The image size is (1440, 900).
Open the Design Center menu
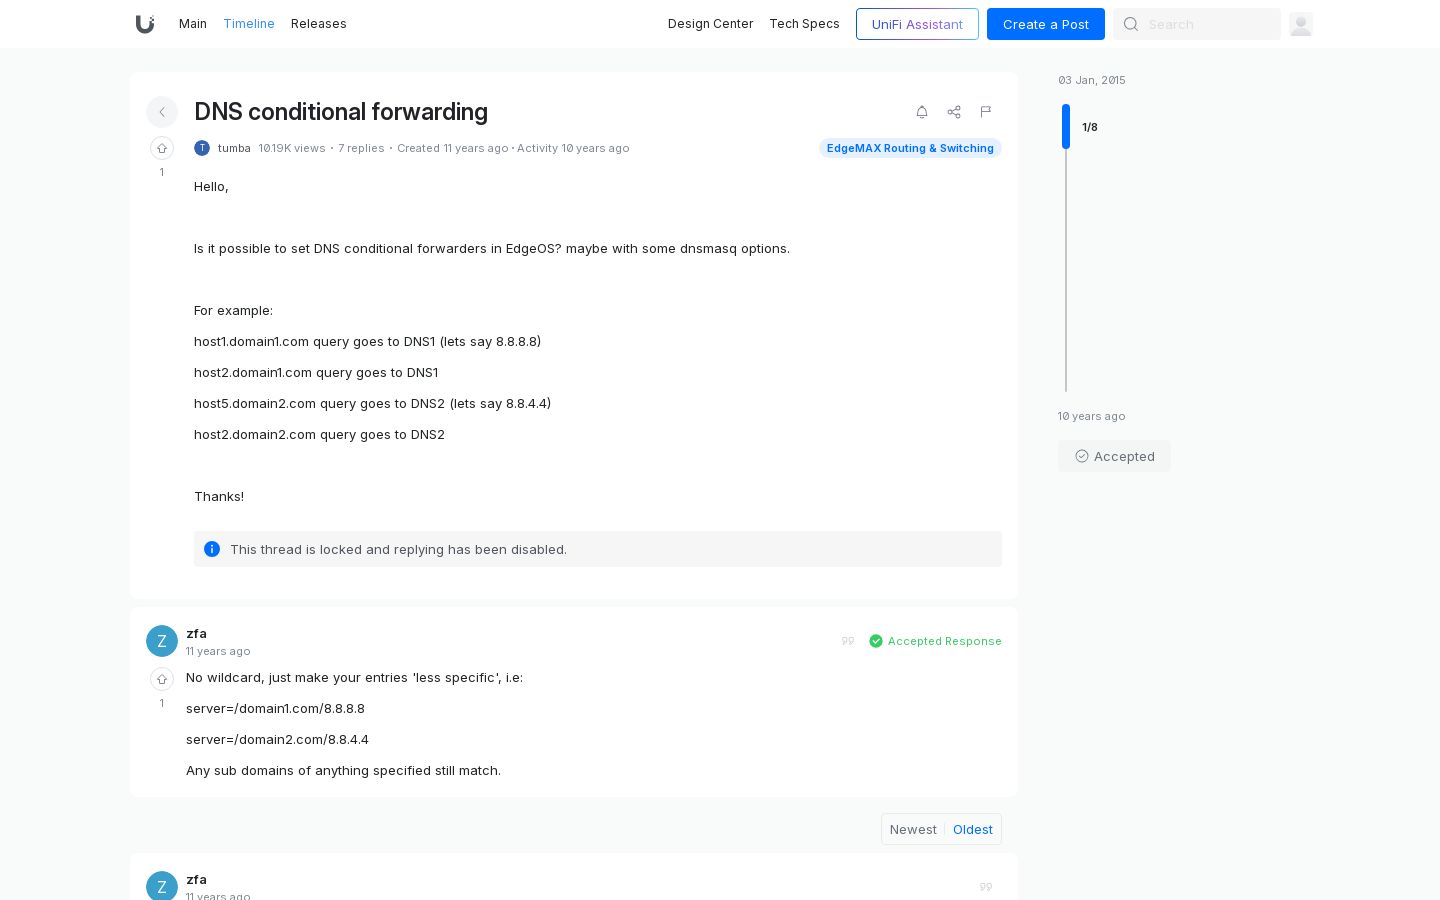pos(711,24)
